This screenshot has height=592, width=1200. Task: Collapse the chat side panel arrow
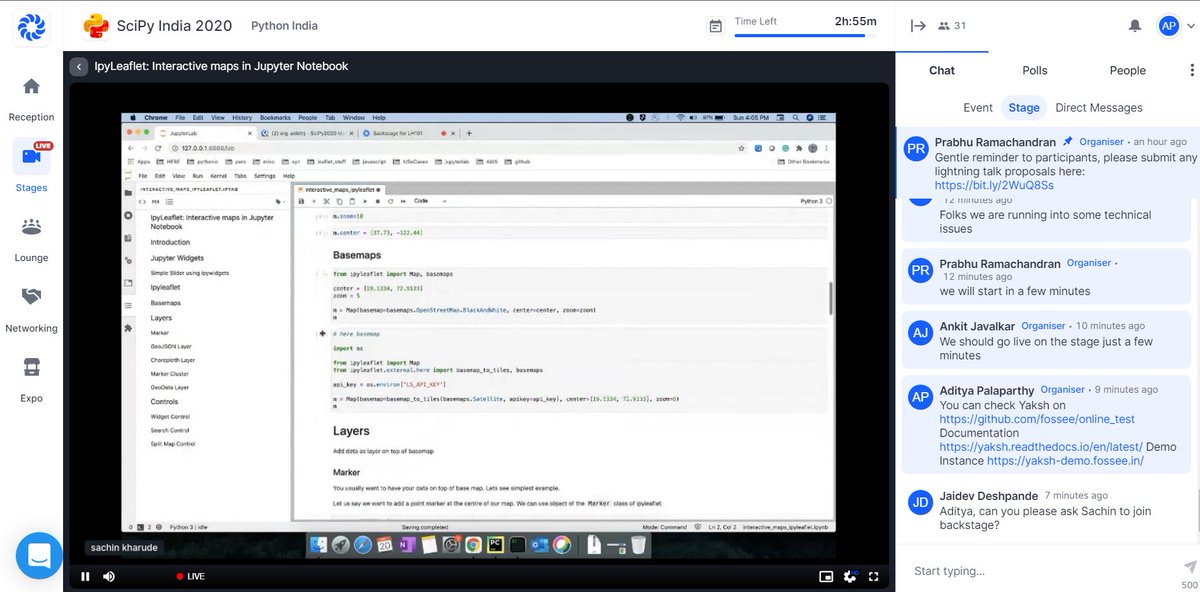918,26
